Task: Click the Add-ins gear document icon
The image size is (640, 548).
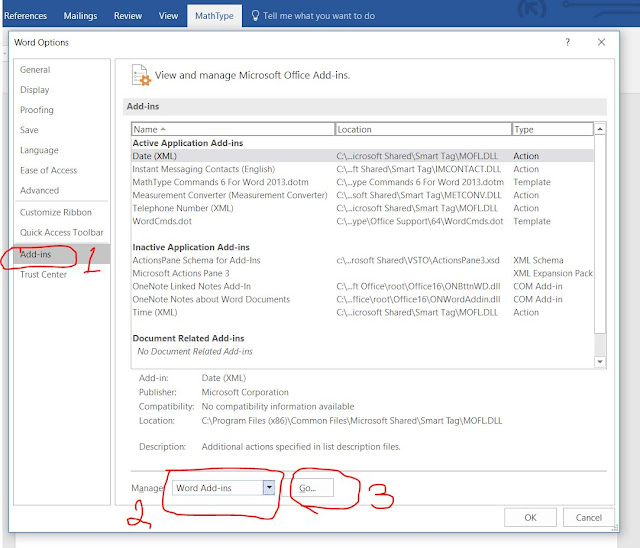Action: coord(141,75)
